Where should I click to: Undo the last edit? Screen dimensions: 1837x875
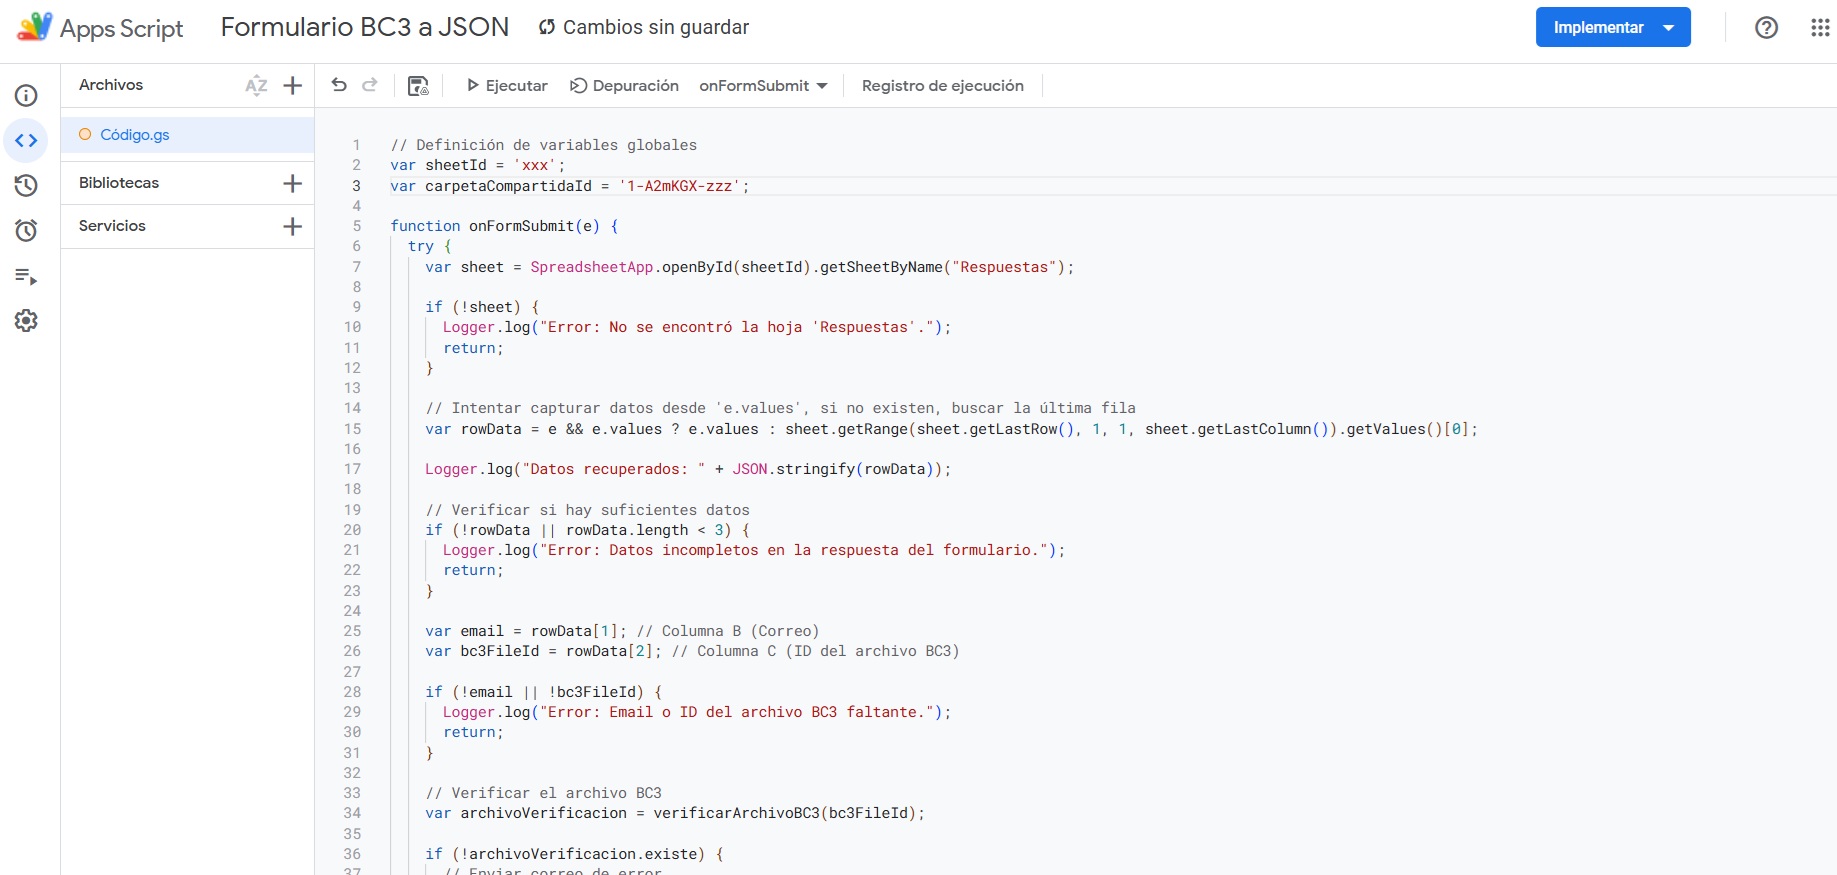[339, 86]
